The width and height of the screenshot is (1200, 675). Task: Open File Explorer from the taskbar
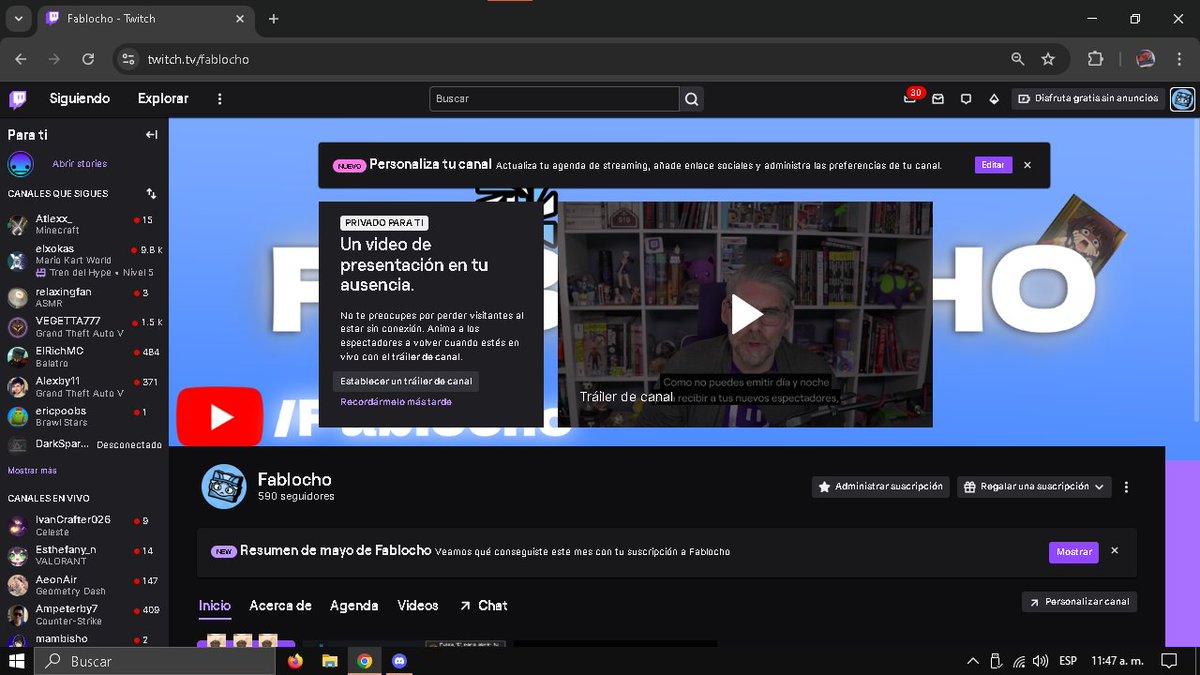point(329,661)
